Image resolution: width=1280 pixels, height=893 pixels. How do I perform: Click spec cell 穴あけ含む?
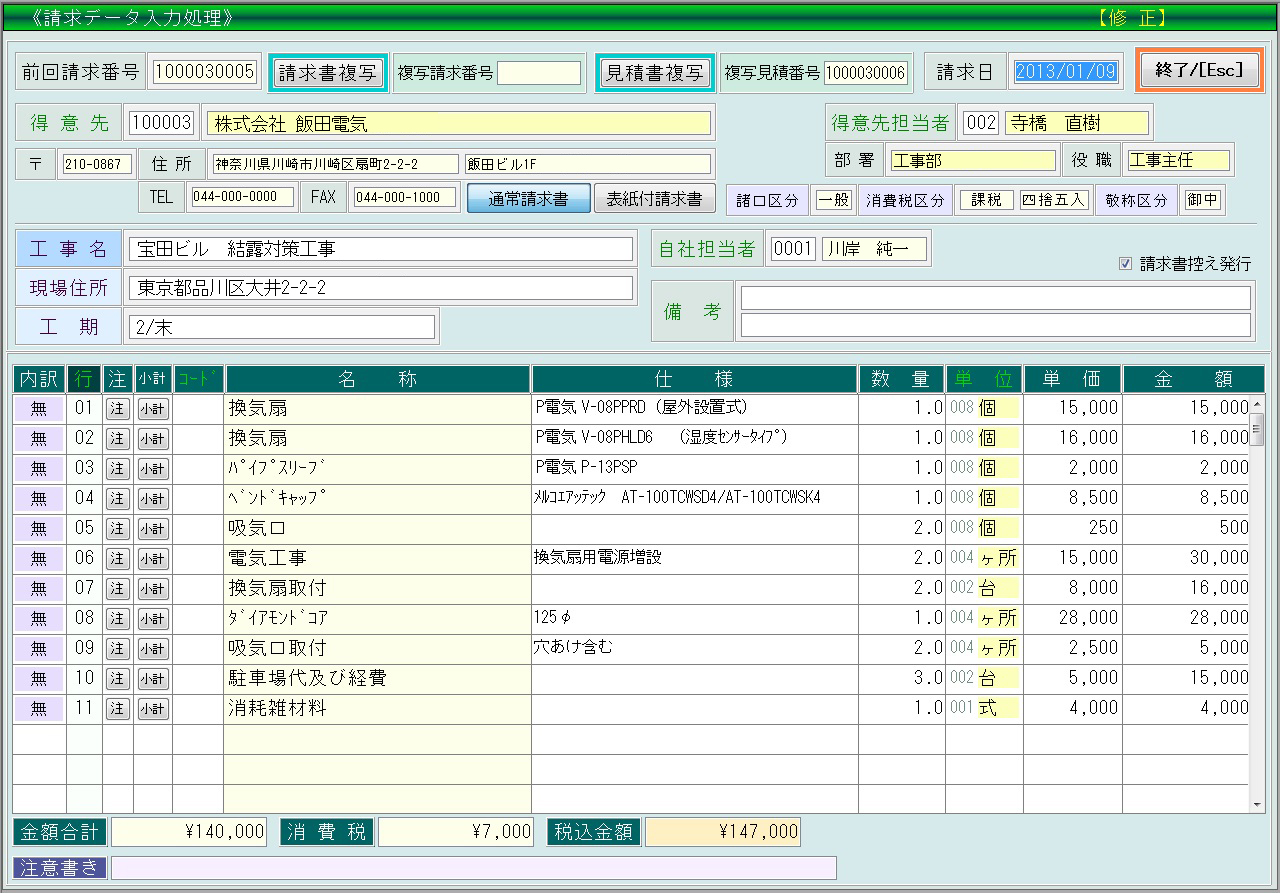coord(694,648)
